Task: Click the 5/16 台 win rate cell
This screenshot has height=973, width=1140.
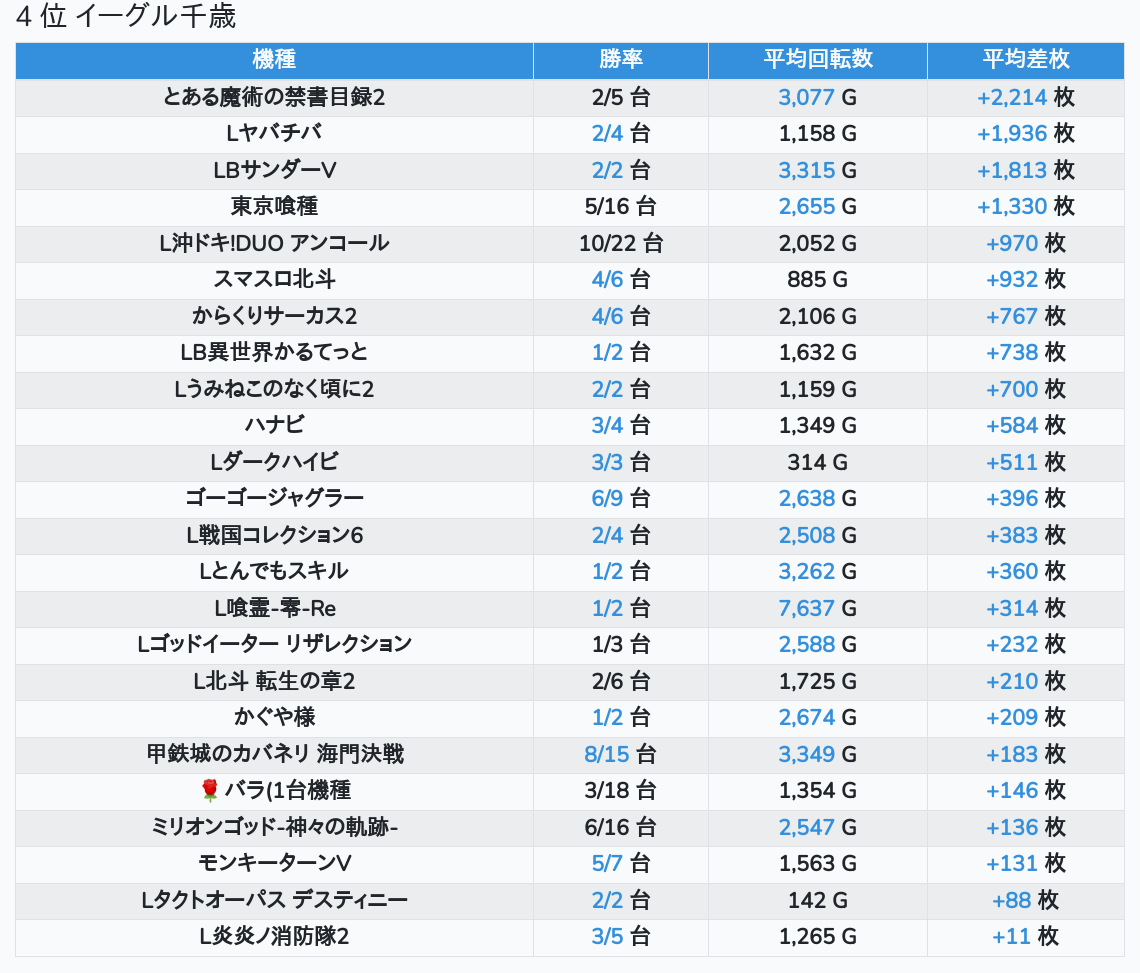Action: [x=620, y=207]
